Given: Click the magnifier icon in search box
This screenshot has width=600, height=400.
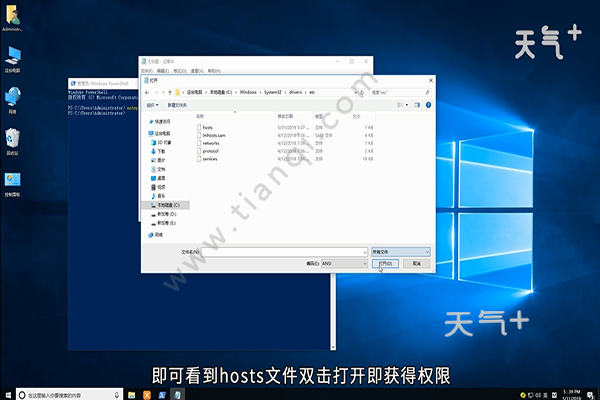Looking at the screenshot, I should point(427,93).
